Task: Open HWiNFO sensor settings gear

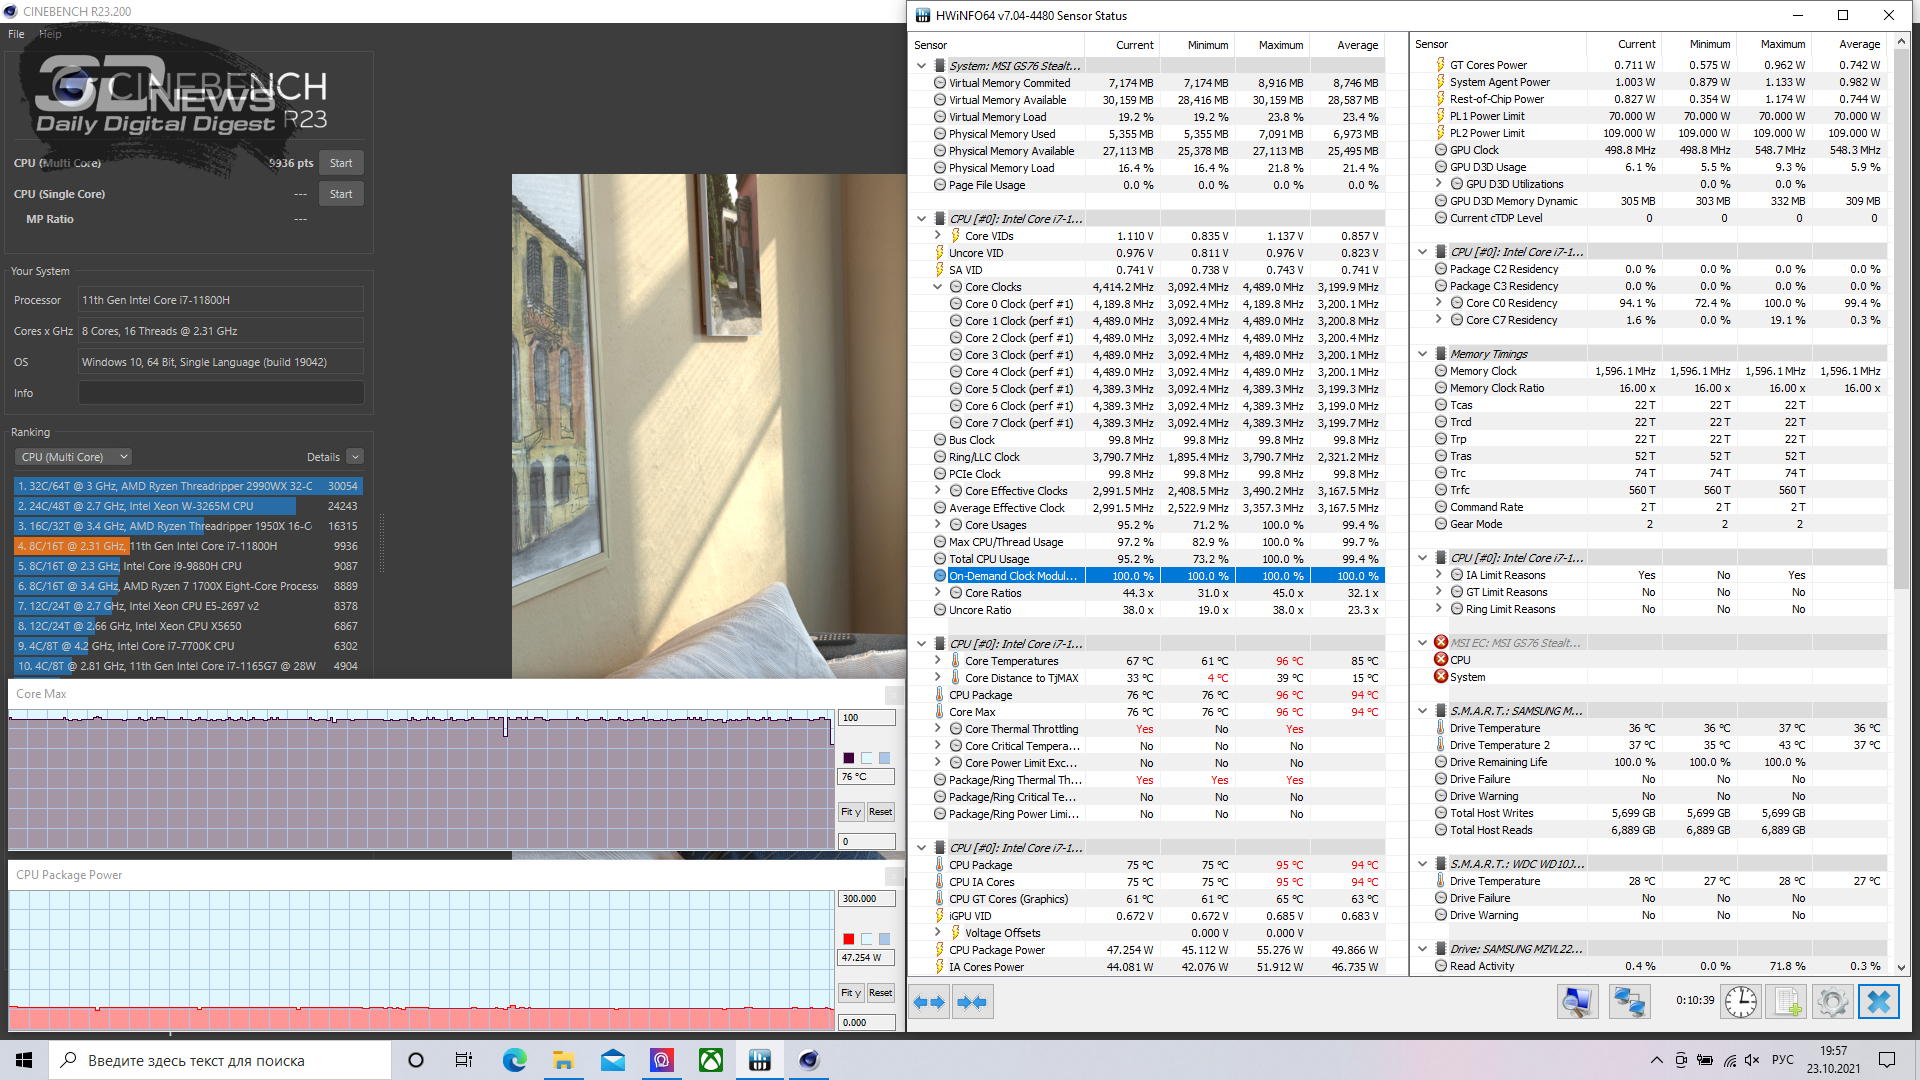Action: [x=1832, y=1002]
